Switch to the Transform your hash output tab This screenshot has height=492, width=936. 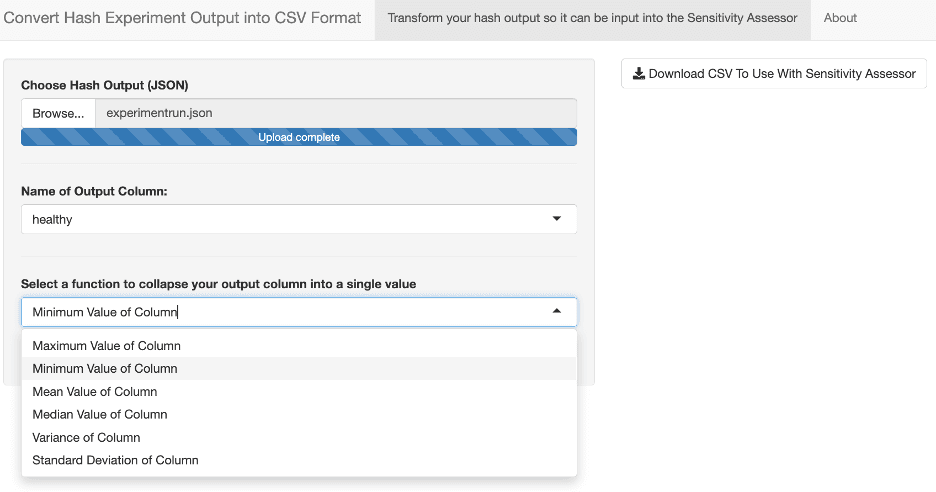[592, 18]
